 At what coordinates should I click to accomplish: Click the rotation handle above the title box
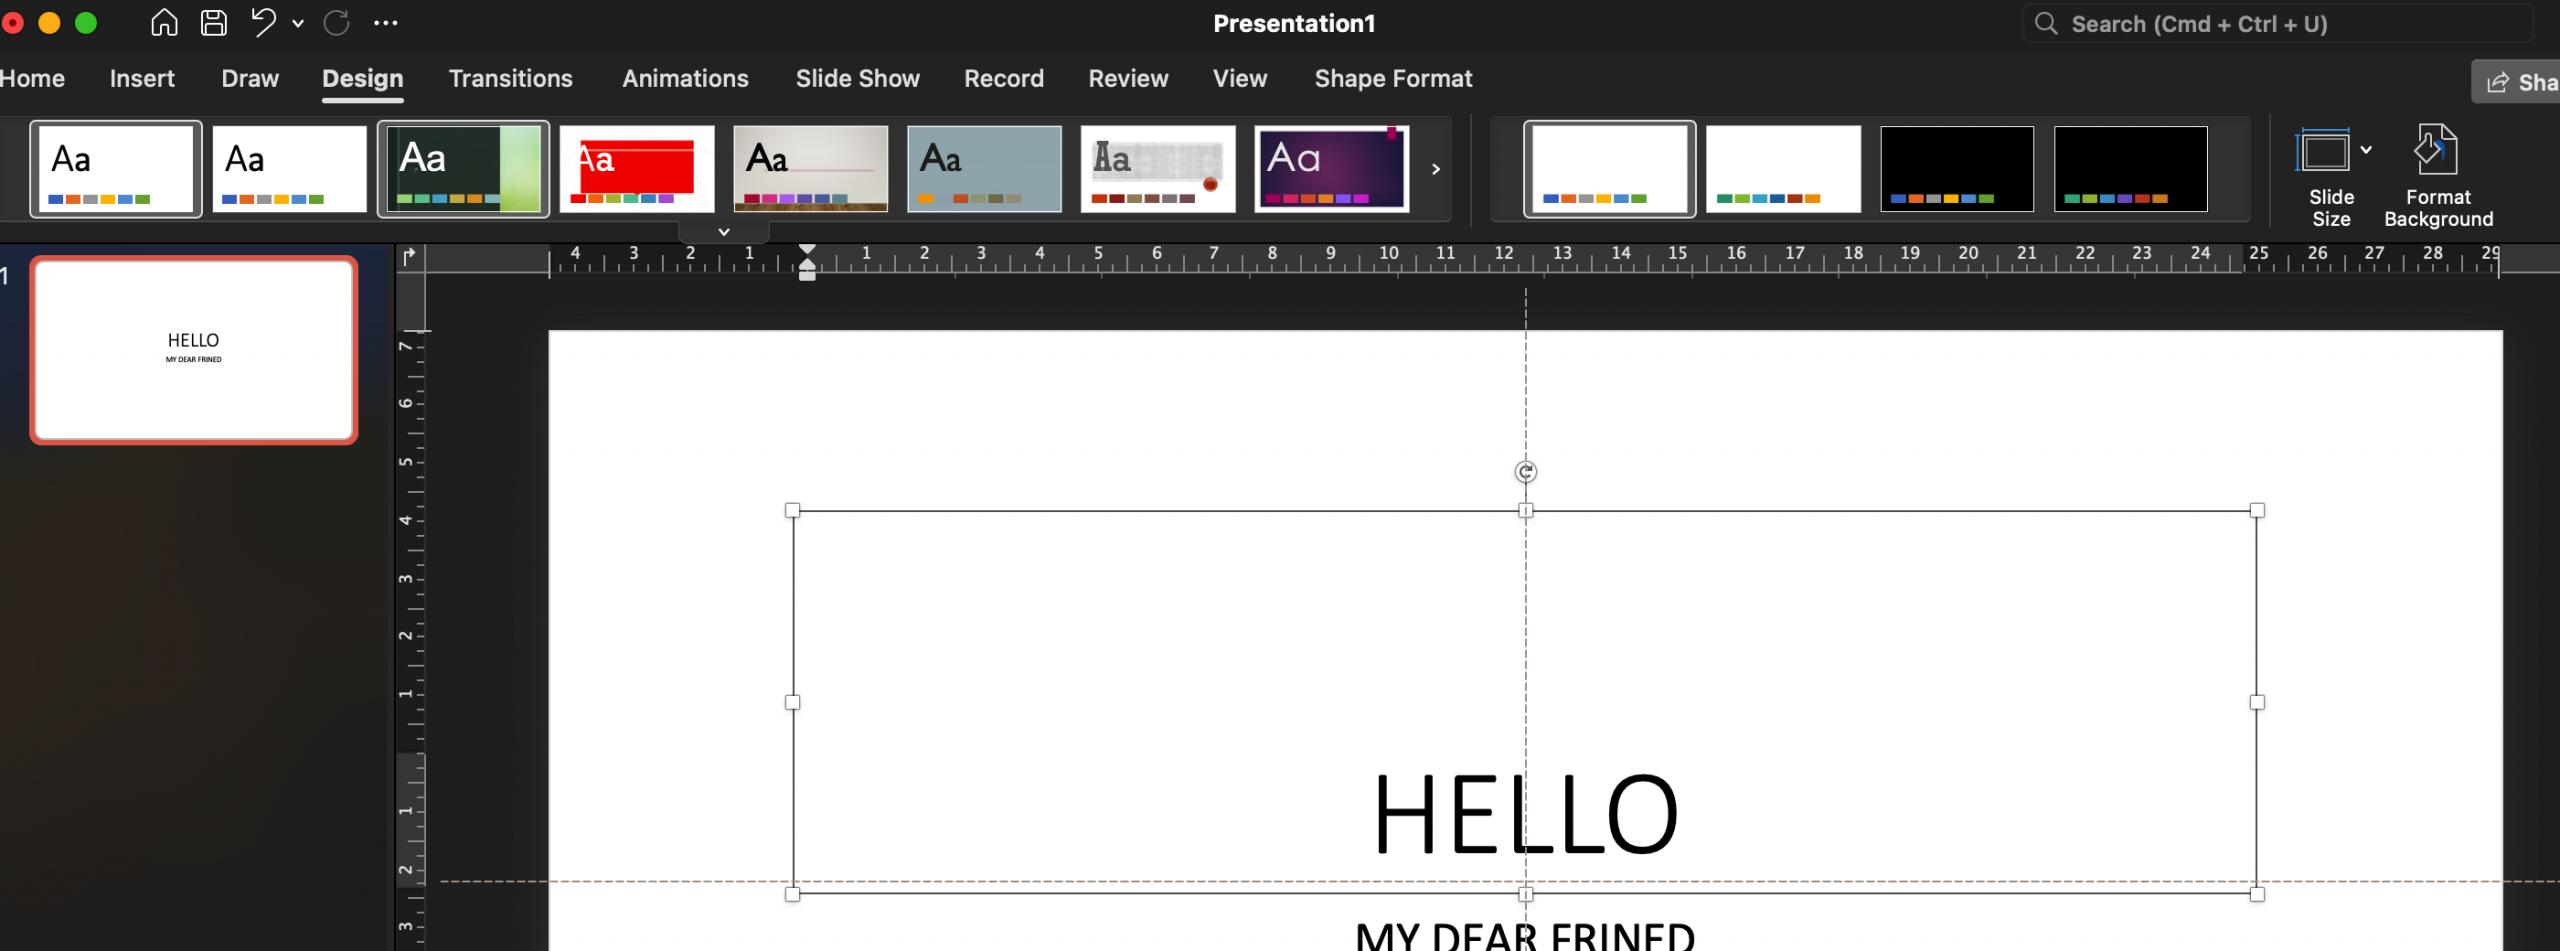[1525, 472]
